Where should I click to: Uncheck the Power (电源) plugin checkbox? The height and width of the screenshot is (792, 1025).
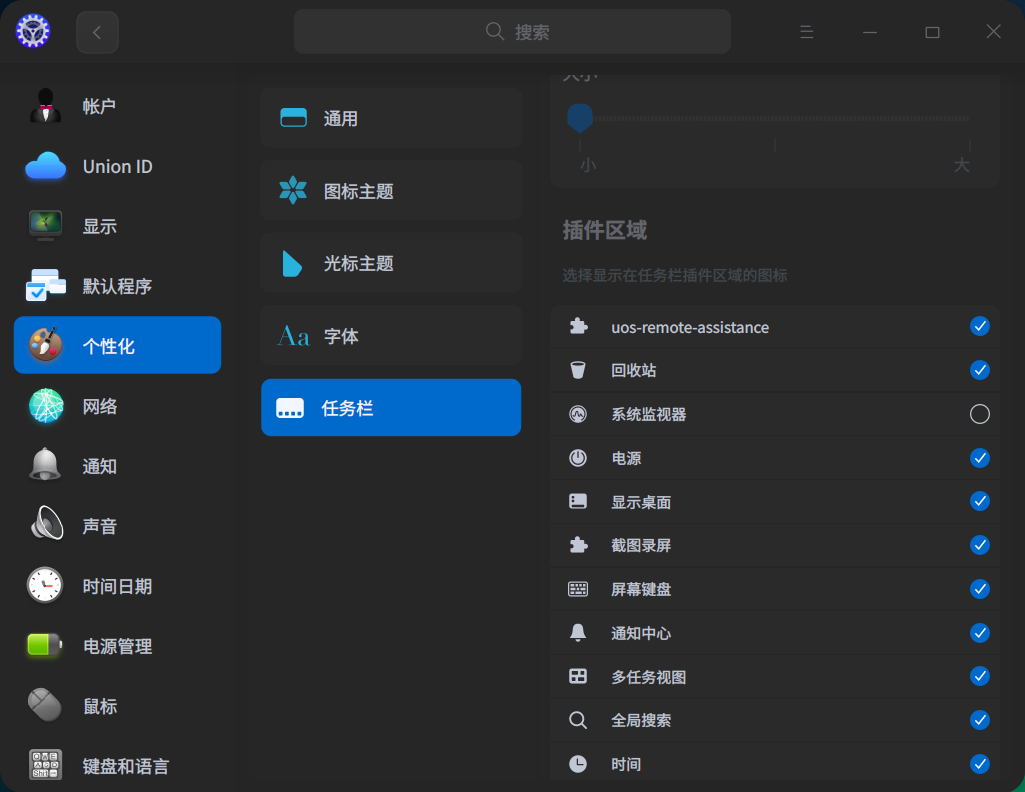(x=979, y=457)
